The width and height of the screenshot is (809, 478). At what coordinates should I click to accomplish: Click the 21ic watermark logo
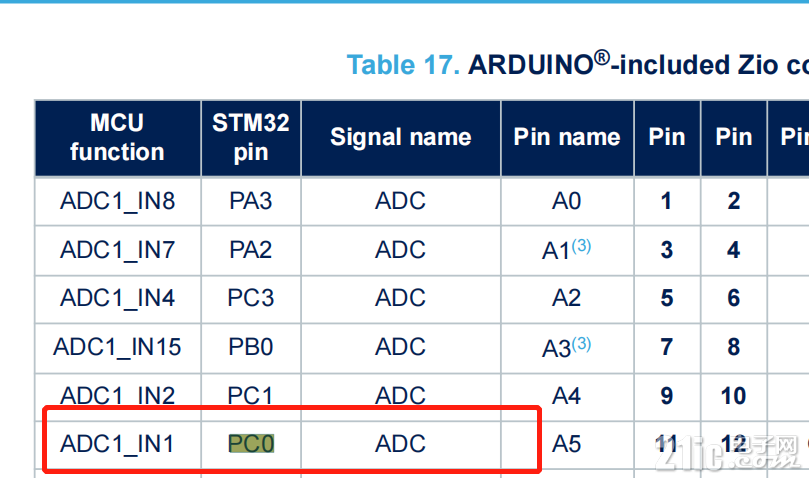(727, 451)
